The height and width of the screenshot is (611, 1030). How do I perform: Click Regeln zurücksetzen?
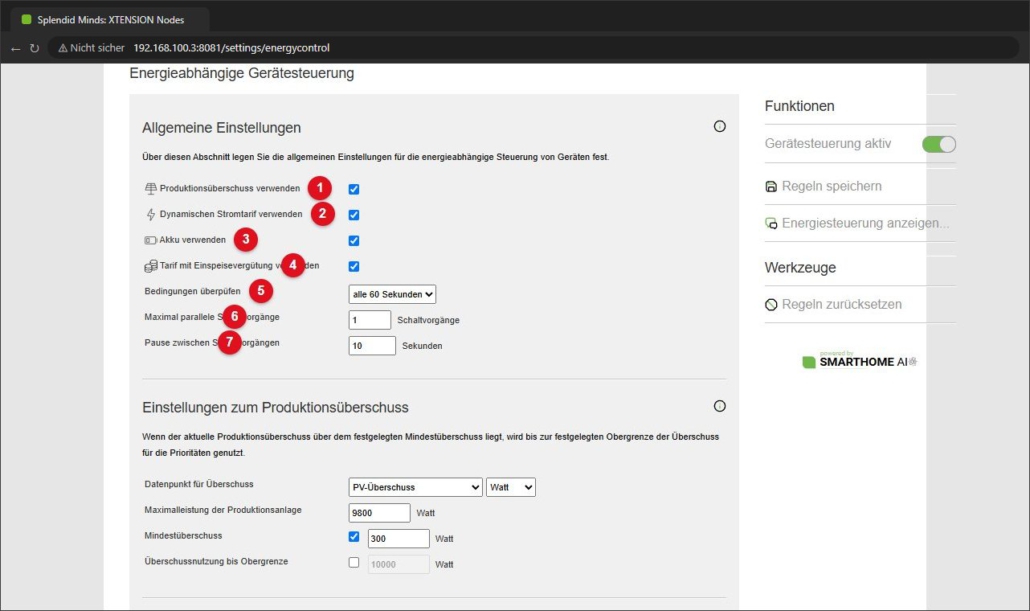[x=841, y=305]
